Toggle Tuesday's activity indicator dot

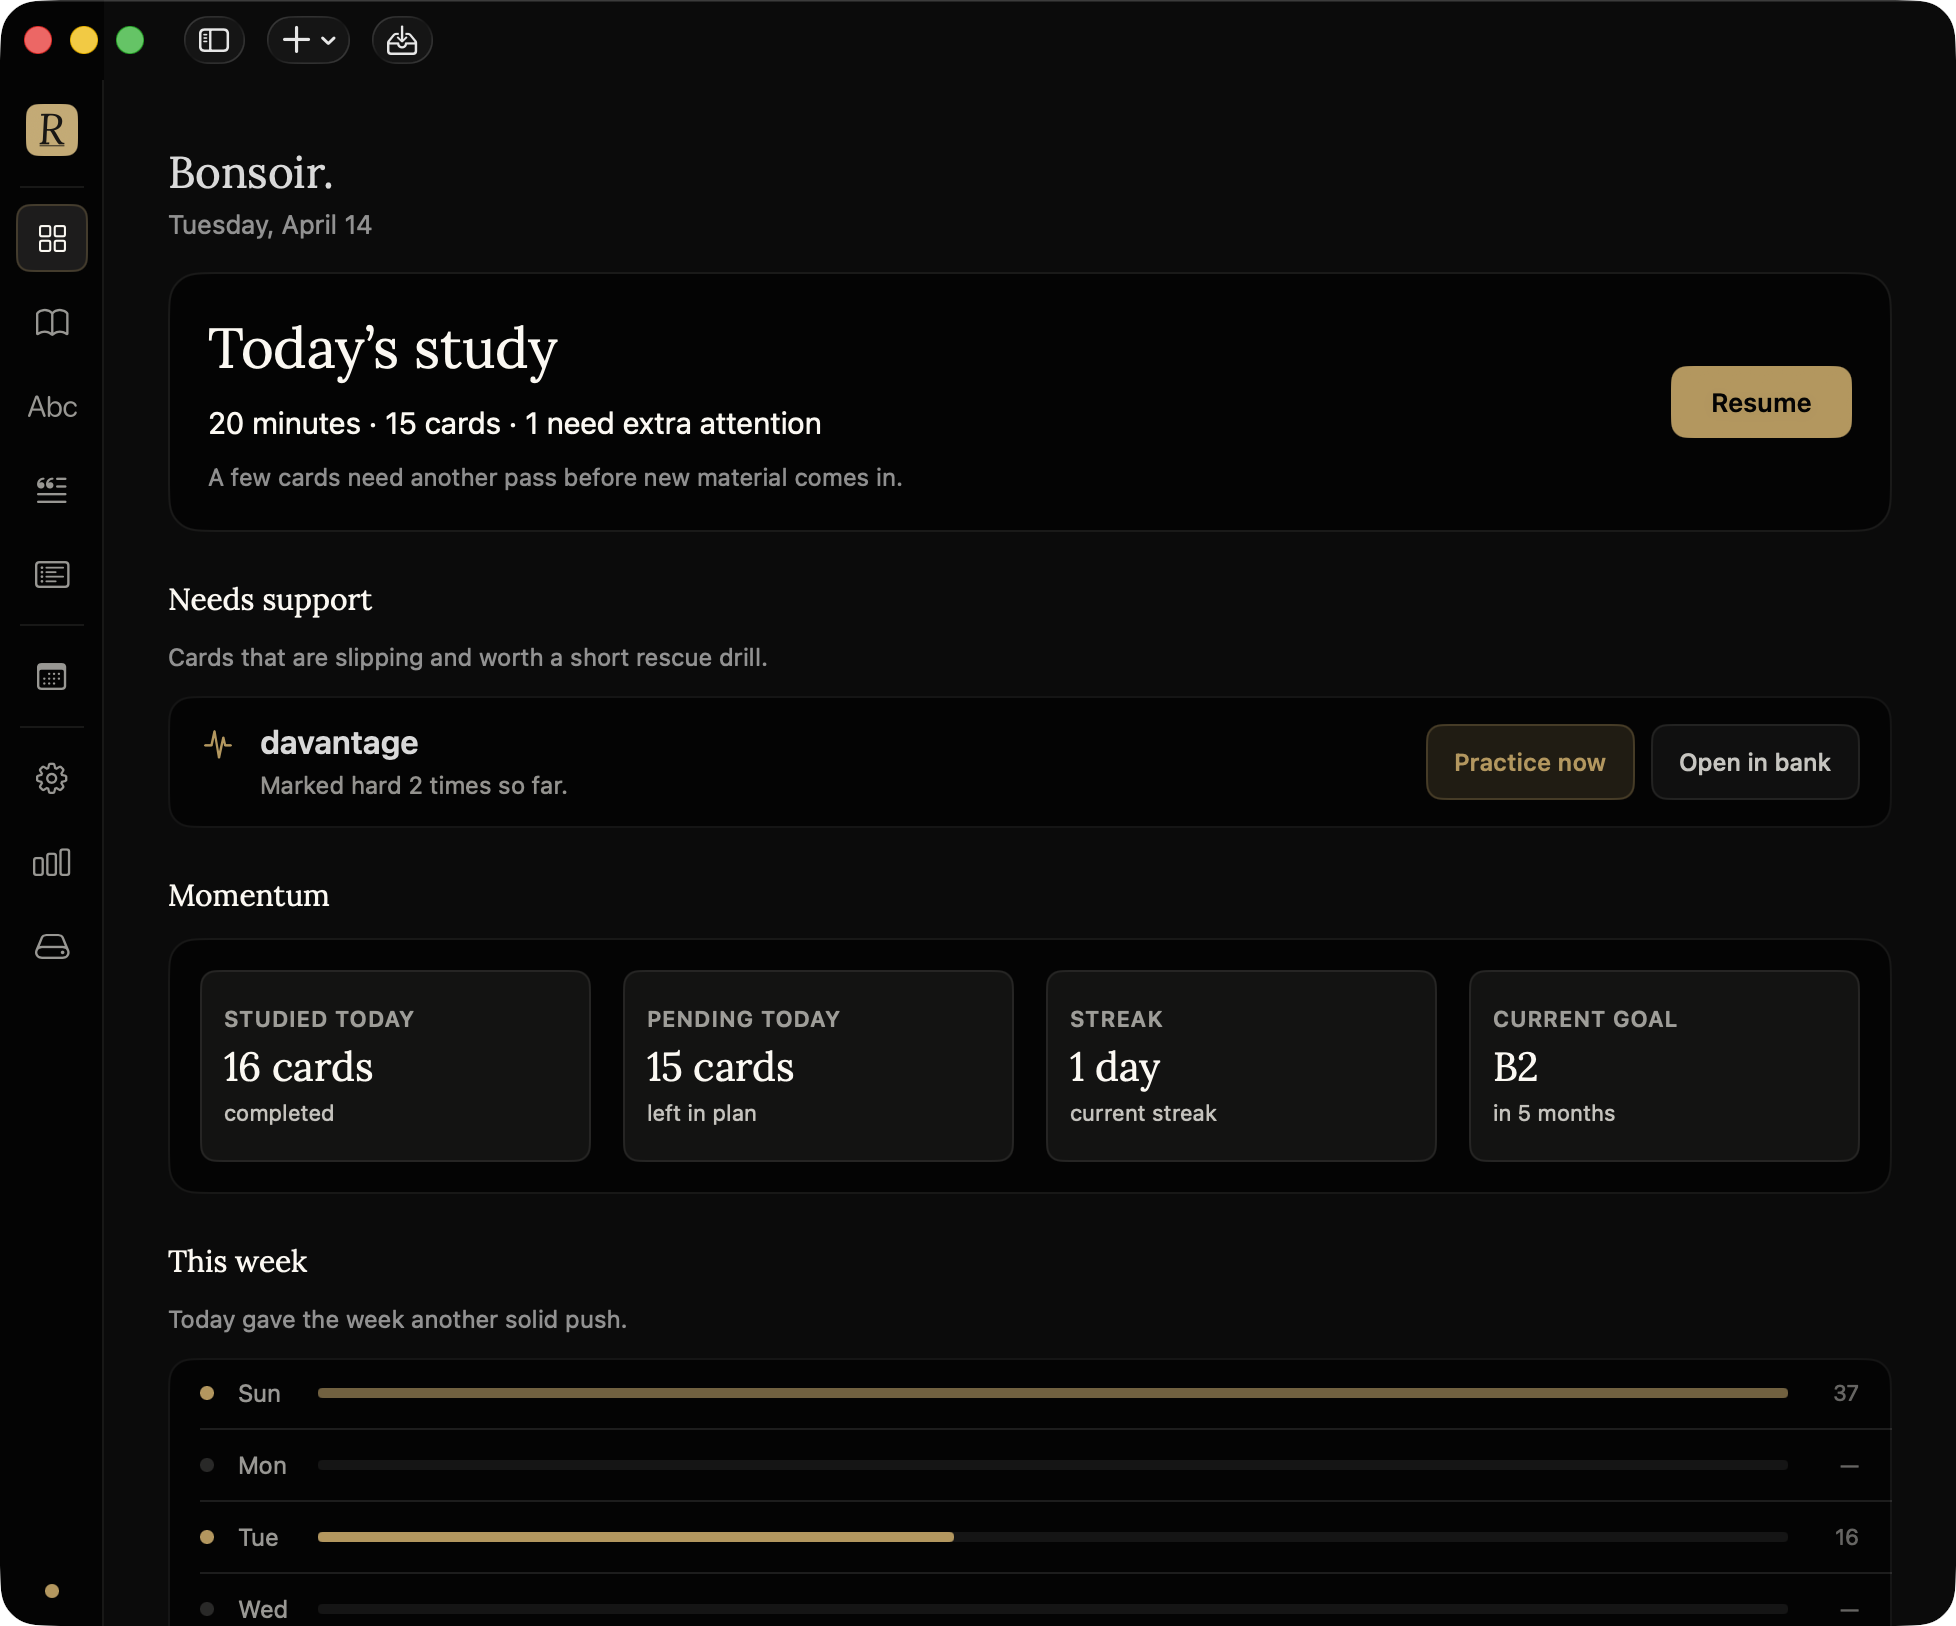[208, 1537]
